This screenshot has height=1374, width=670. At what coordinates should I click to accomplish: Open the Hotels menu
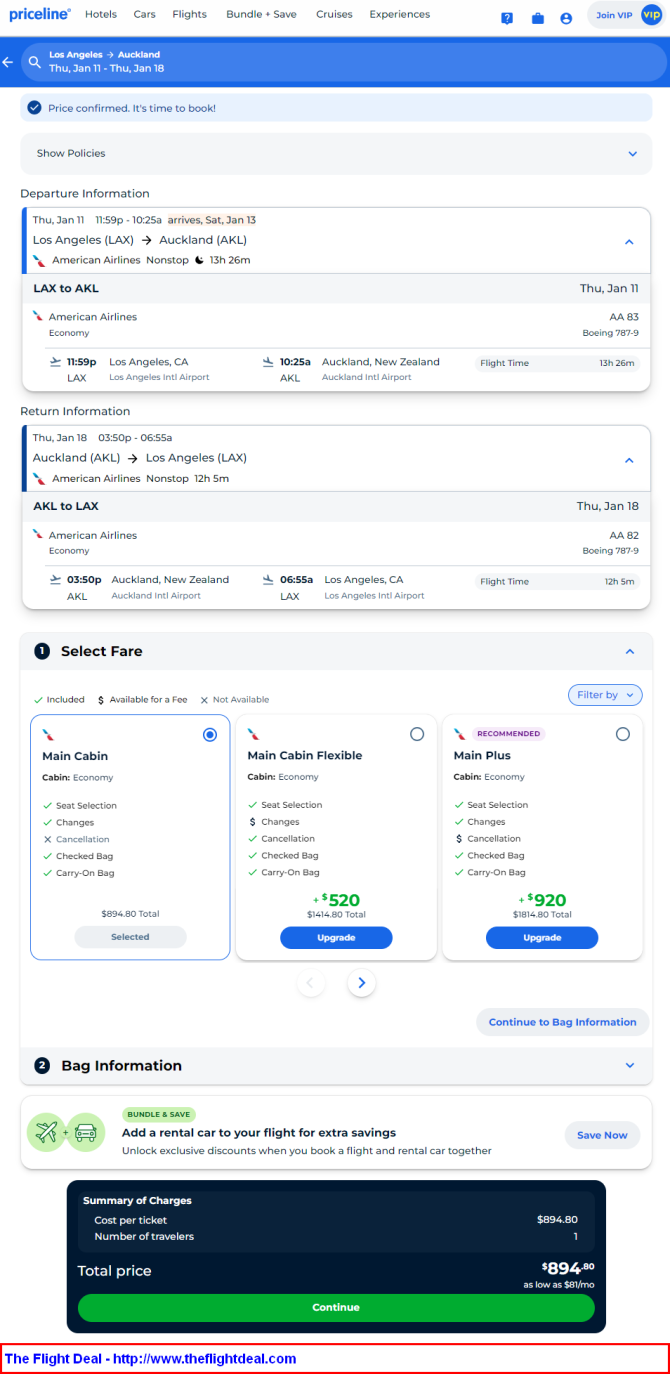pyautogui.click(x=101, y=15)
